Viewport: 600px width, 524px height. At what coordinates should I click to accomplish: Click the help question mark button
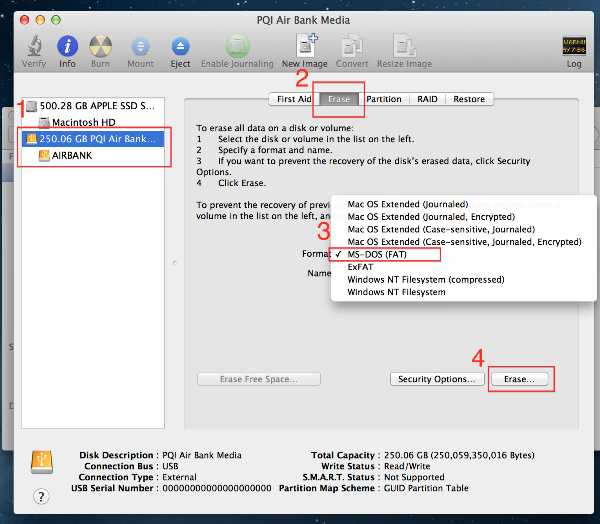coord(41,496)
